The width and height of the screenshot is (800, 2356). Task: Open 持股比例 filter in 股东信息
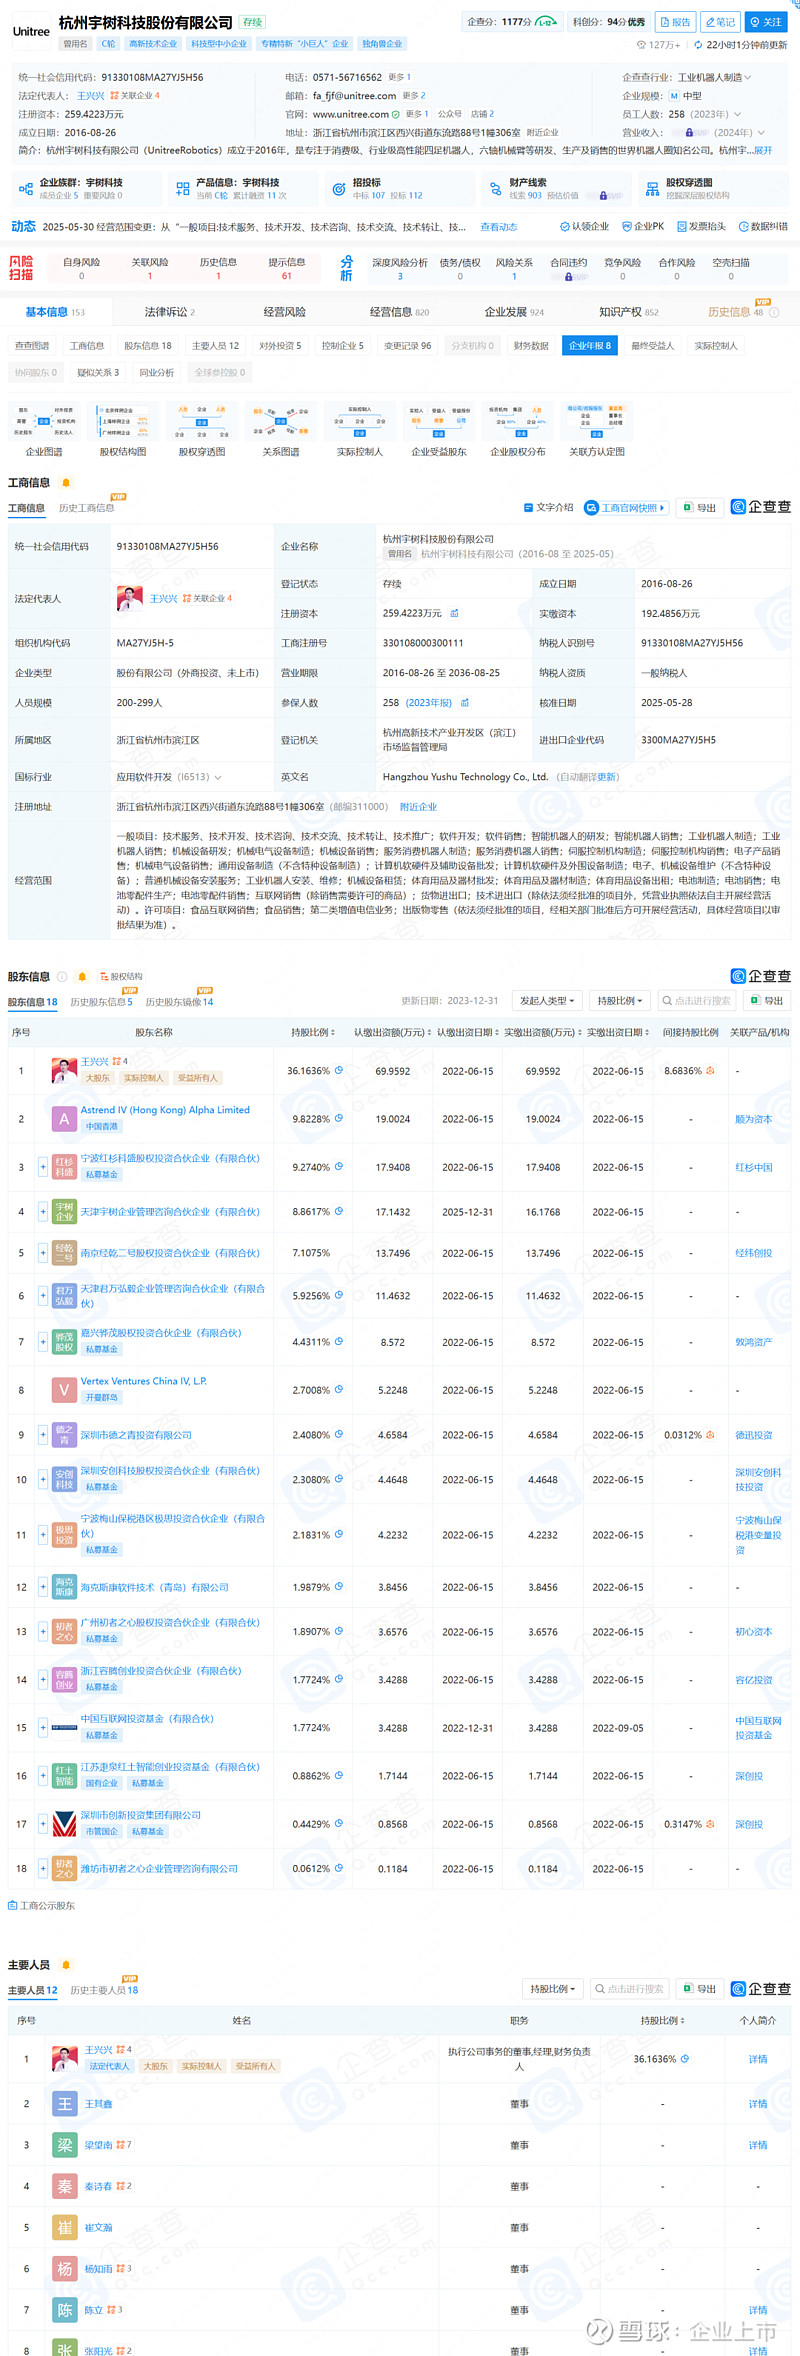(620, 1001)
